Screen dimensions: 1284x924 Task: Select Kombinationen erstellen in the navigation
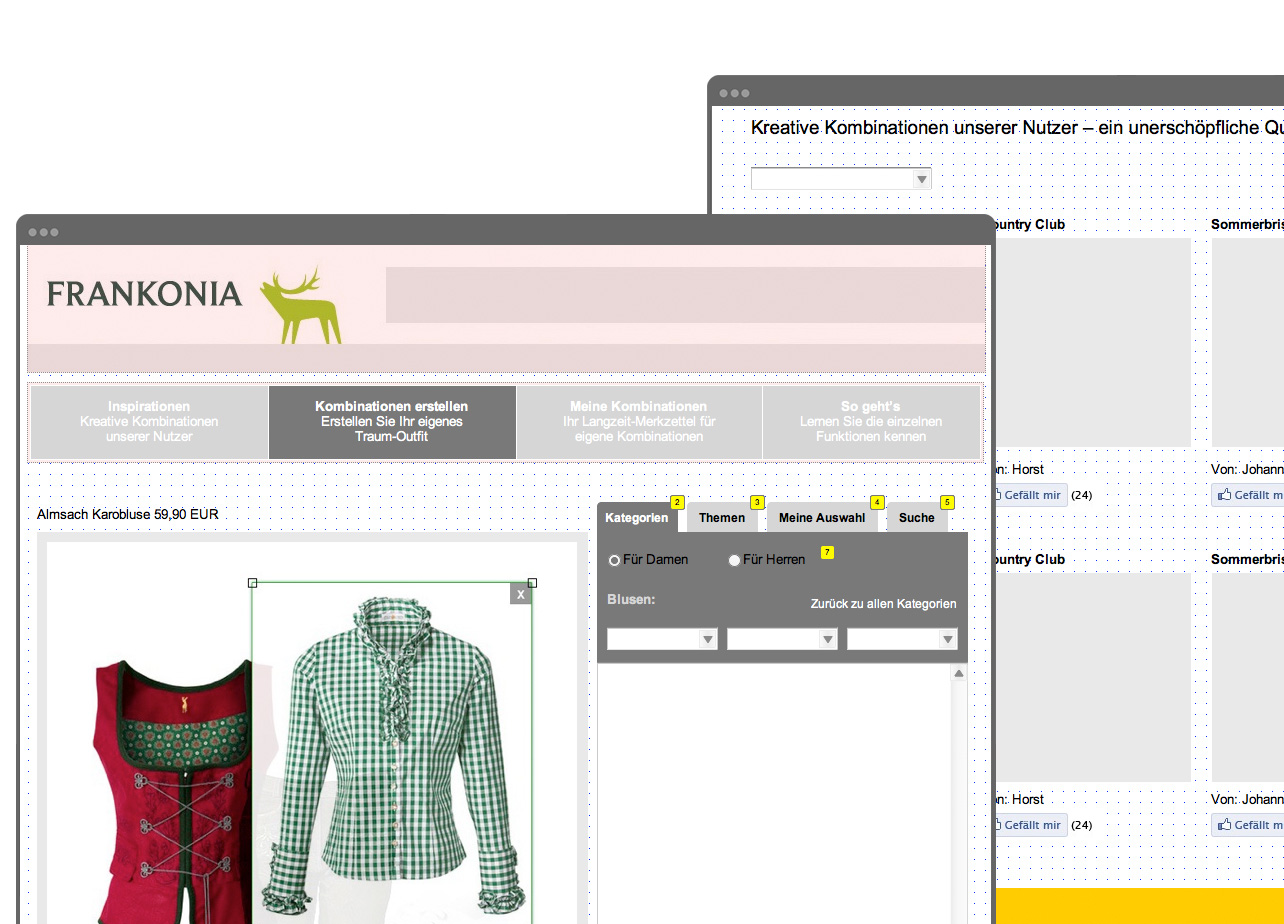392,422
